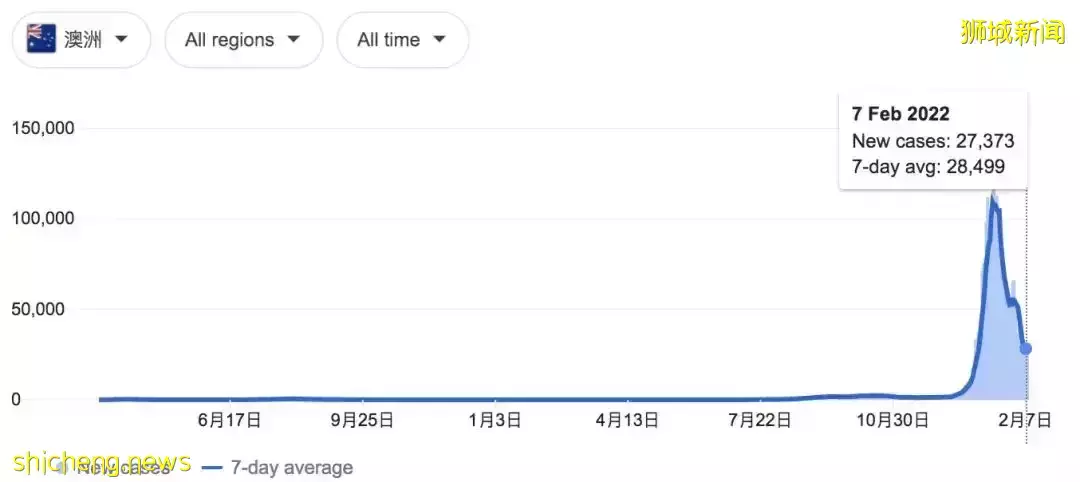
Task: Click the peak of the case curve
Action: click(x=993, y=201)
